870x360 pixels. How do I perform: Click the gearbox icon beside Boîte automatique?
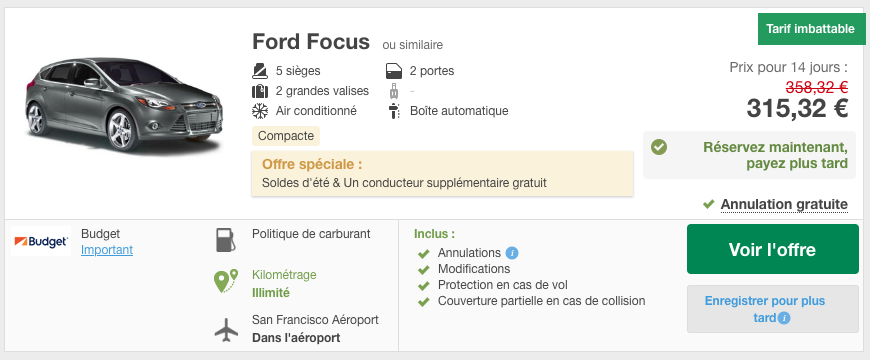pos(394,111)
